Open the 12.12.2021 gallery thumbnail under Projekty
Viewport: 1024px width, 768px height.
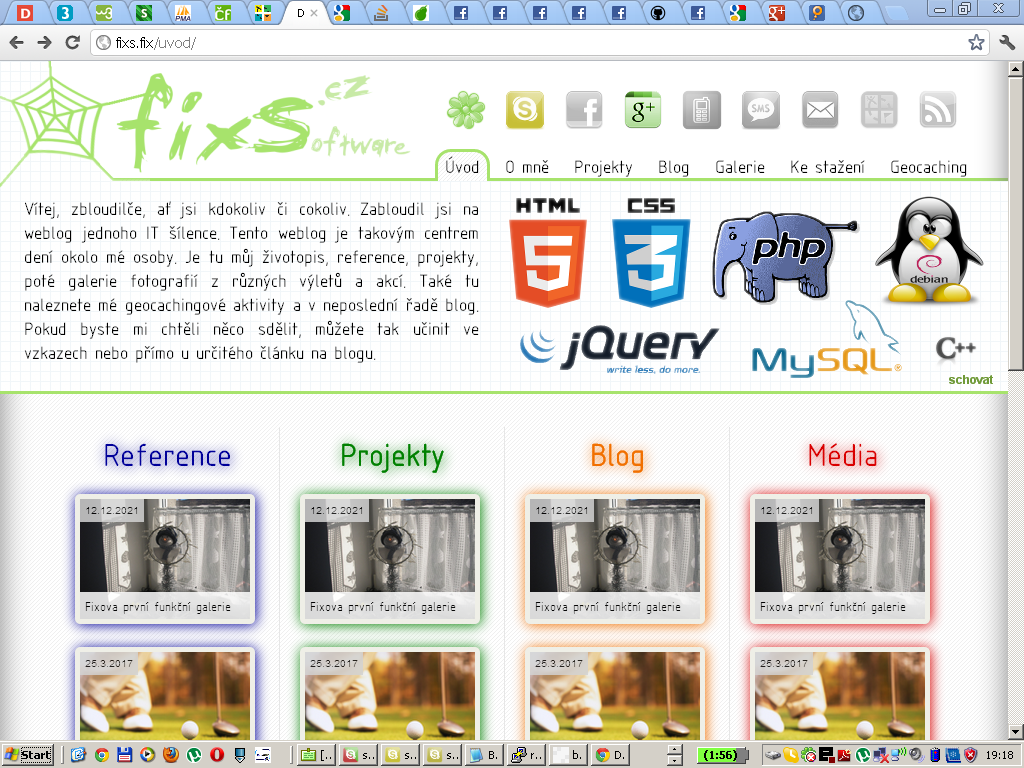tap(390, 558)
